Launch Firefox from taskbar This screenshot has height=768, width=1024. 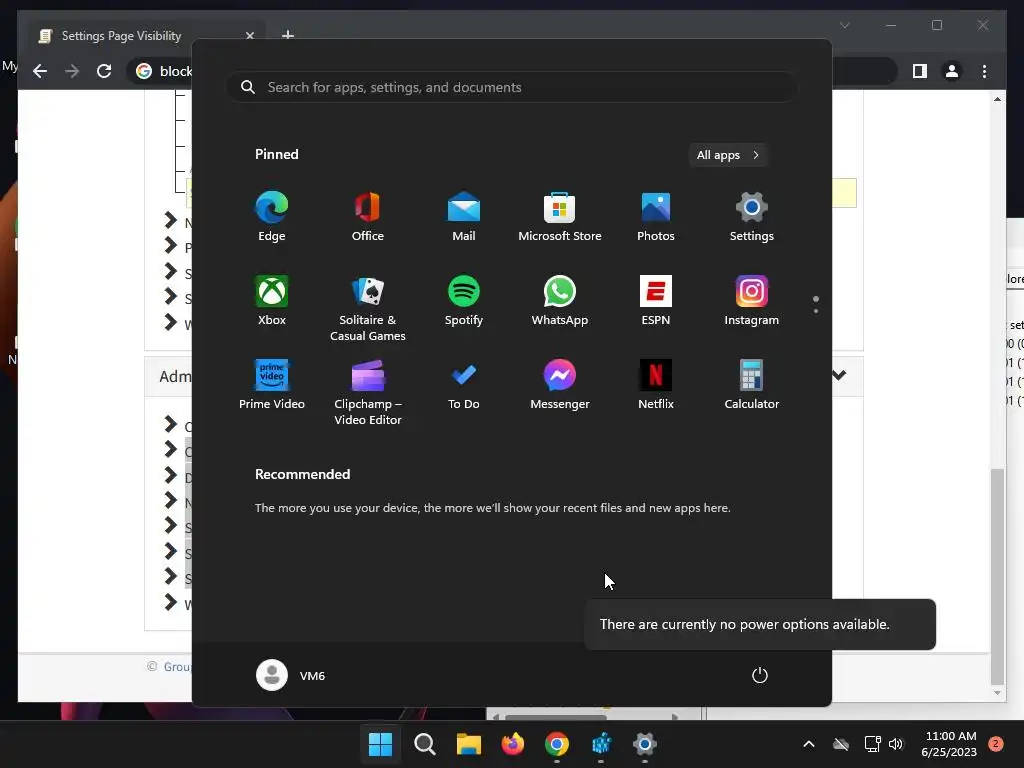tap(513, 744)
